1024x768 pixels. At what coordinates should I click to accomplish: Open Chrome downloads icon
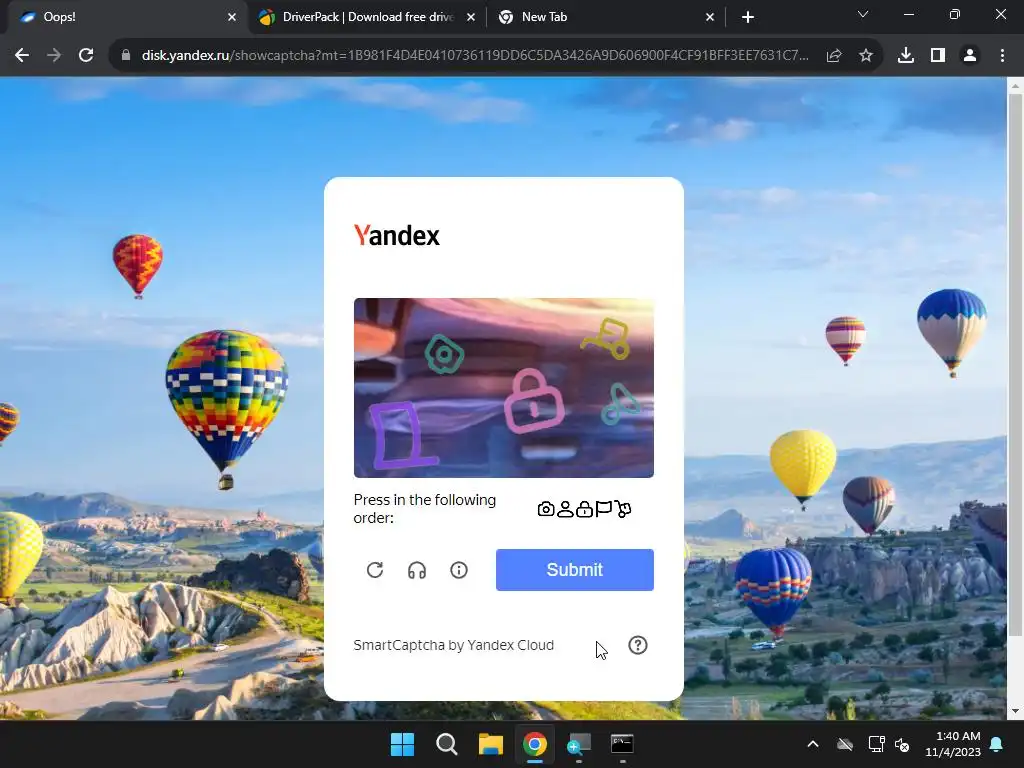[906, 56]
